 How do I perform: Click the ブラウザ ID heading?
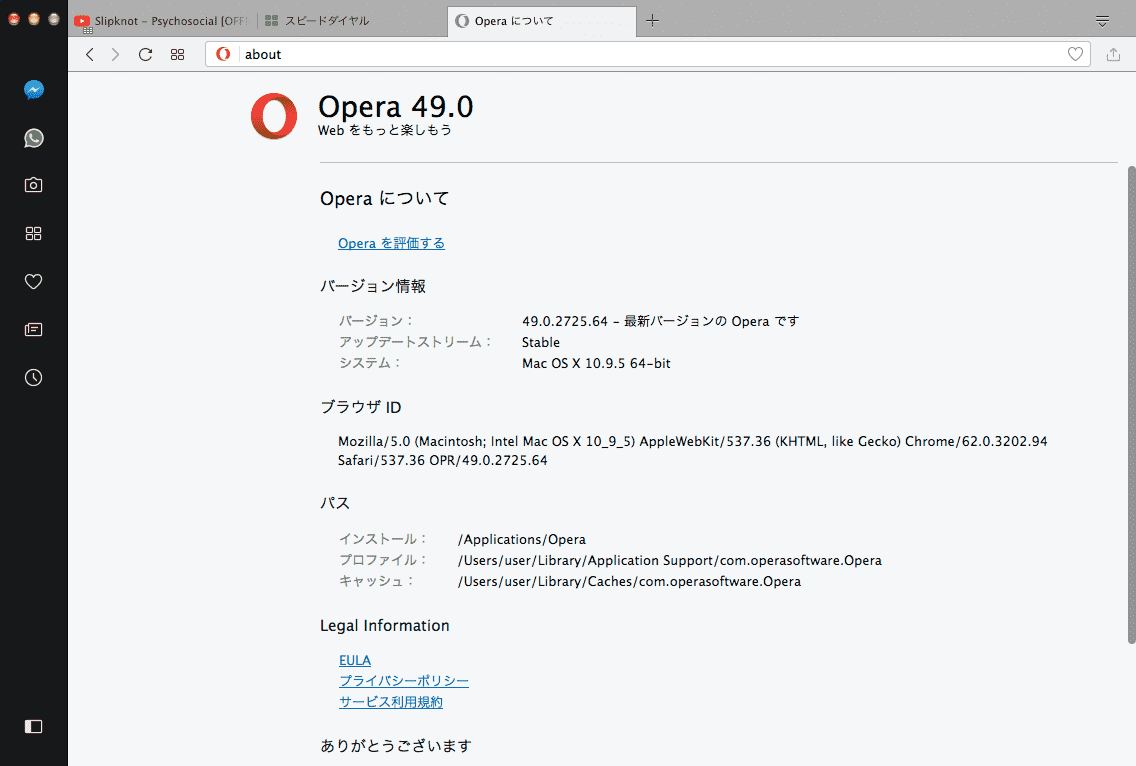tap(361, 407)
